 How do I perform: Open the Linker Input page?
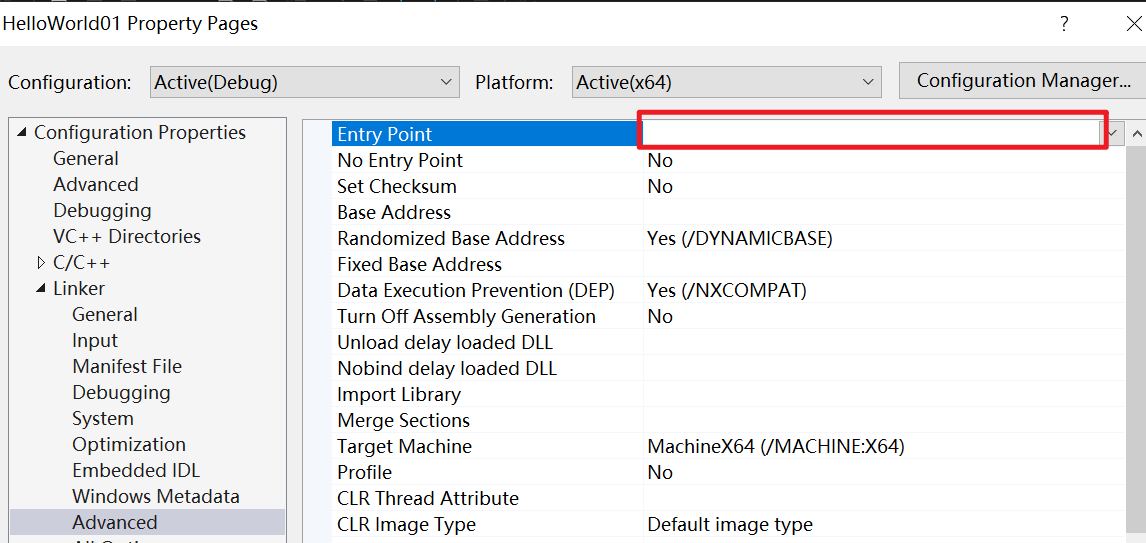[95, 341]
